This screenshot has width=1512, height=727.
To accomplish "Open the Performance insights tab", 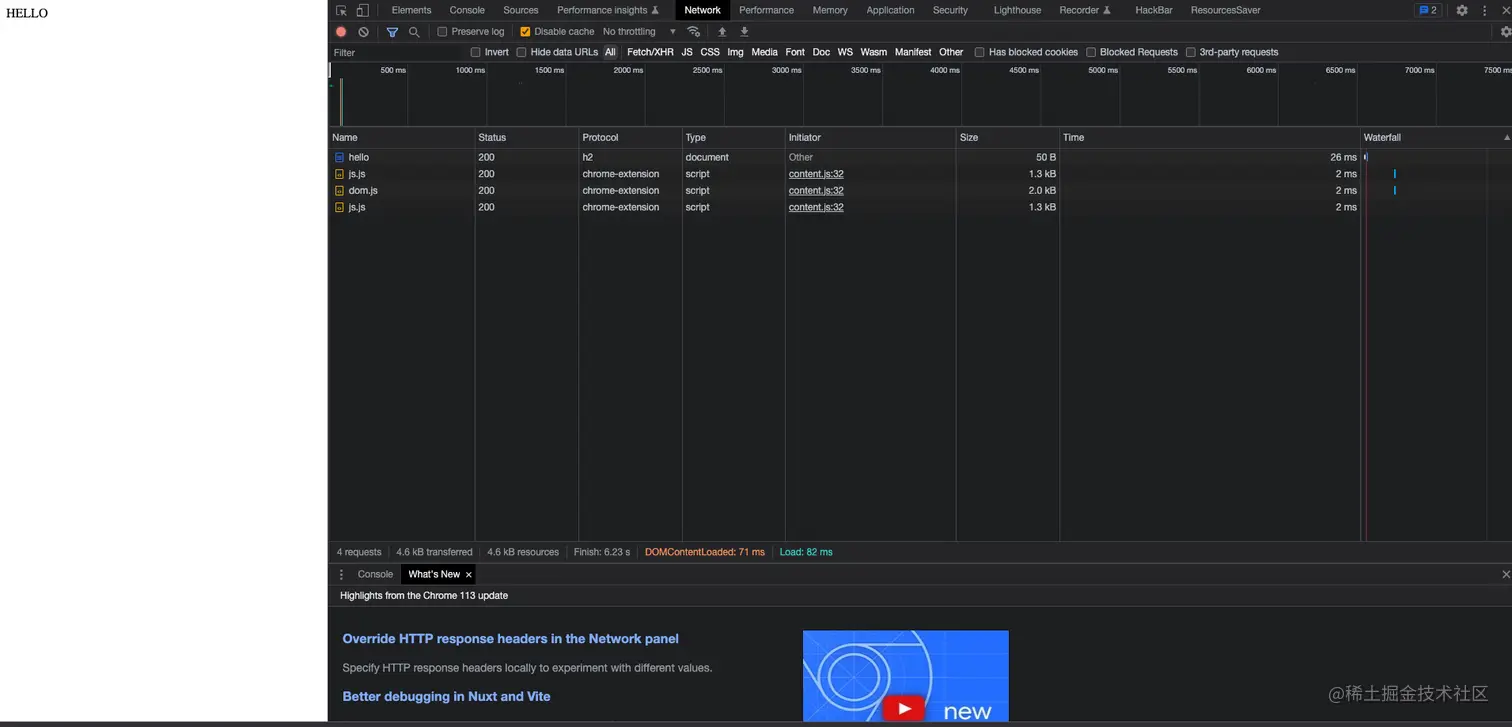I will click(608, 10).
